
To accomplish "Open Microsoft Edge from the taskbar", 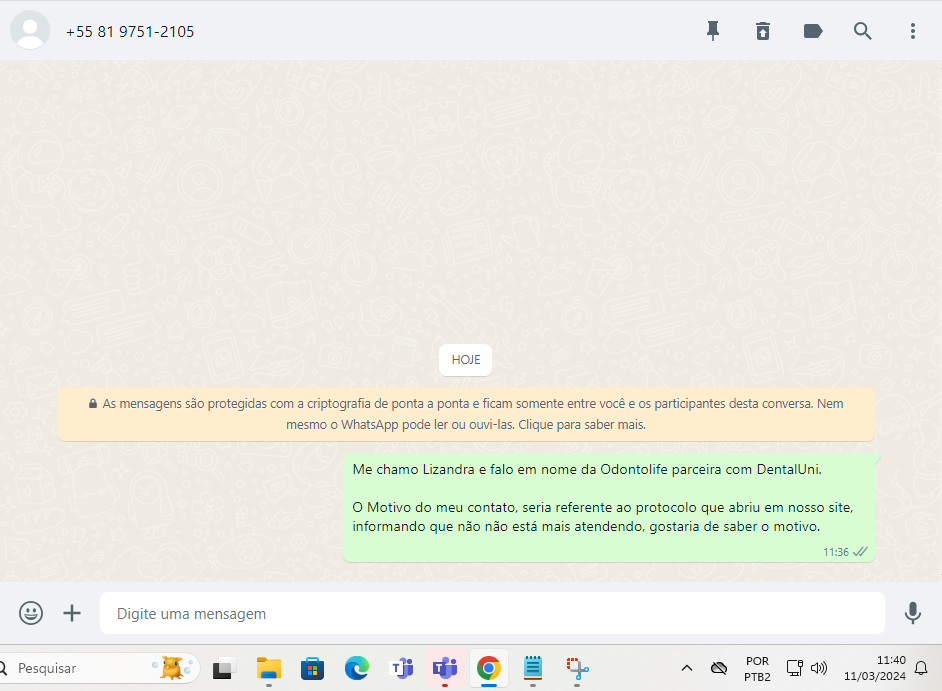I will point(357,668).
